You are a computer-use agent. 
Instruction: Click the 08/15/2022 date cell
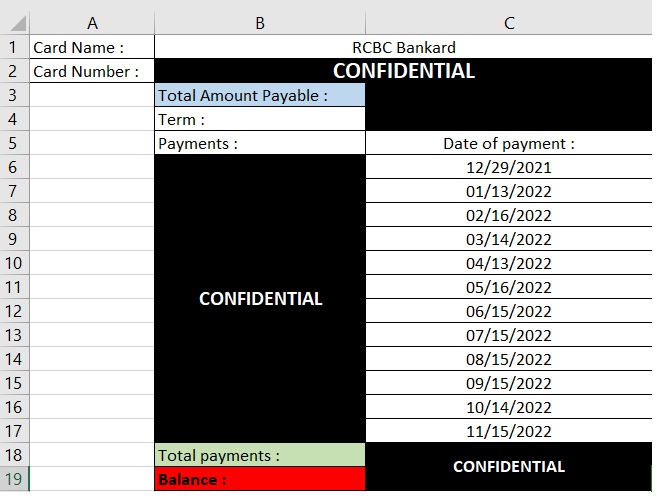509,359
